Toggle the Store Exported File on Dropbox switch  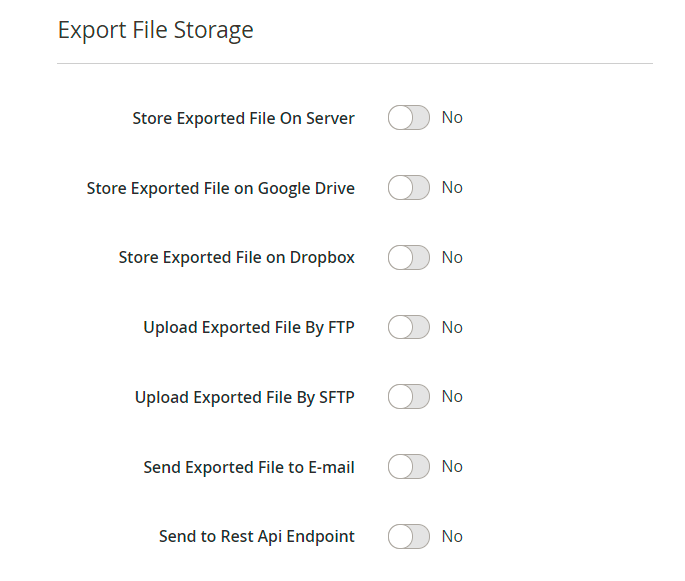pos(408,258)
